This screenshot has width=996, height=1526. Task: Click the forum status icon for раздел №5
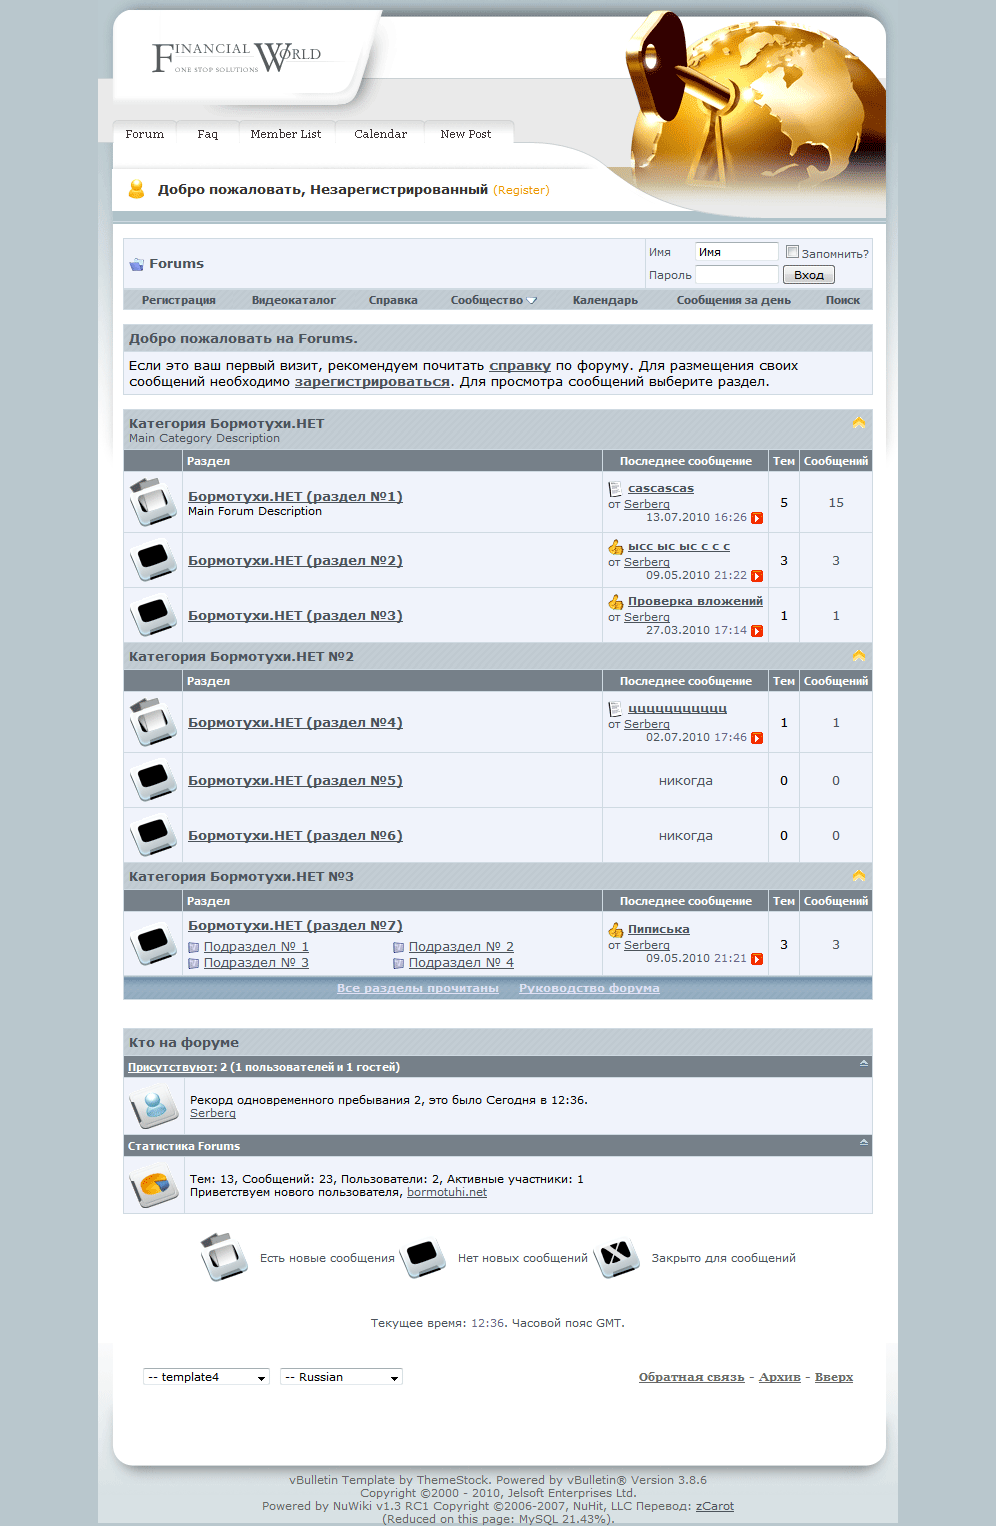click(x=153, y=780)
